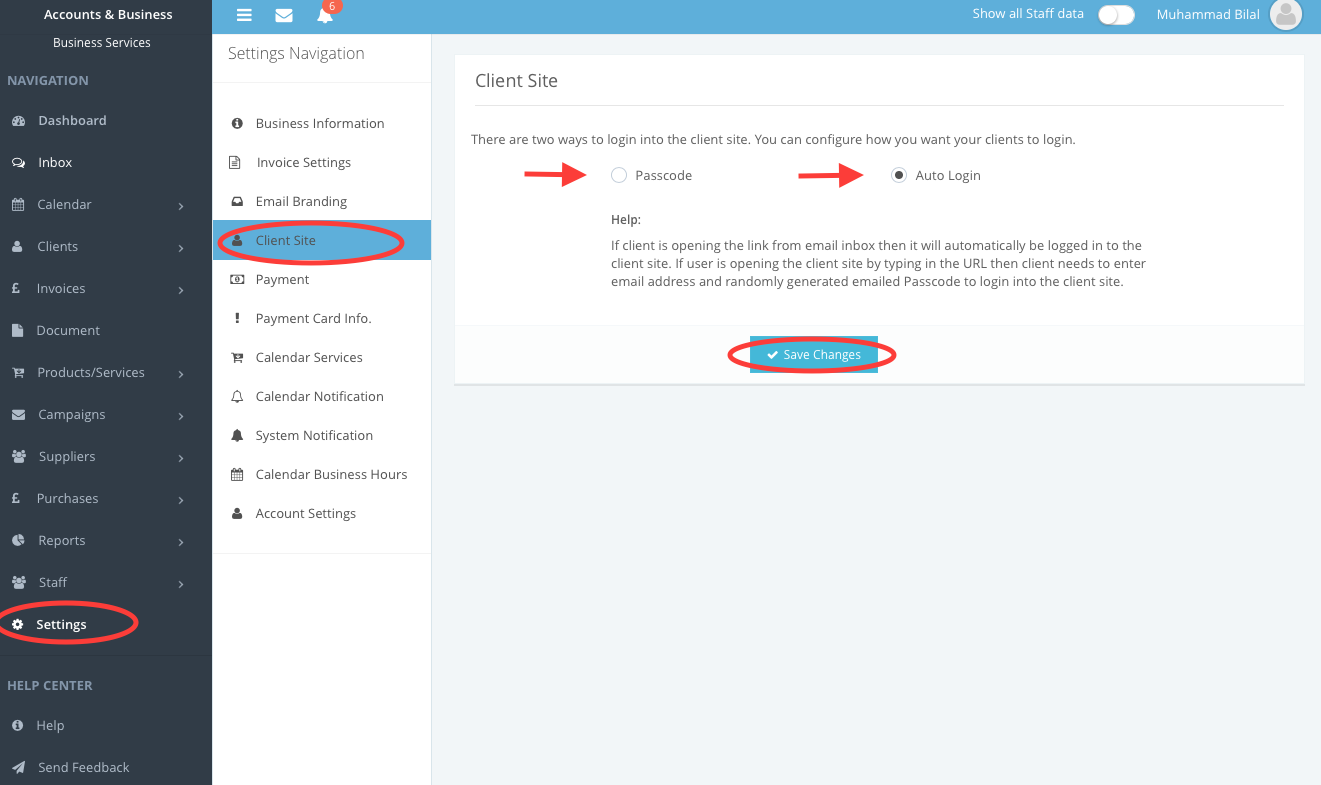Open Inbox from the sidebar
The width and height of the screenshot is (1321, 785).
pos(55,163)
